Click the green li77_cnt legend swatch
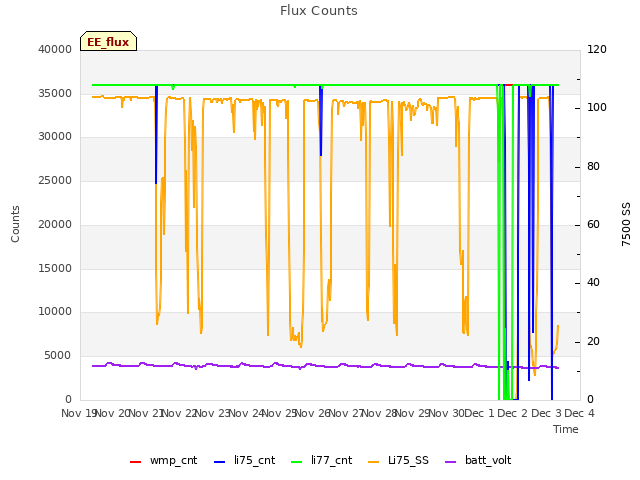Image resolution: width=640 pixels, height=480 pixels. [x=297, y=462]
